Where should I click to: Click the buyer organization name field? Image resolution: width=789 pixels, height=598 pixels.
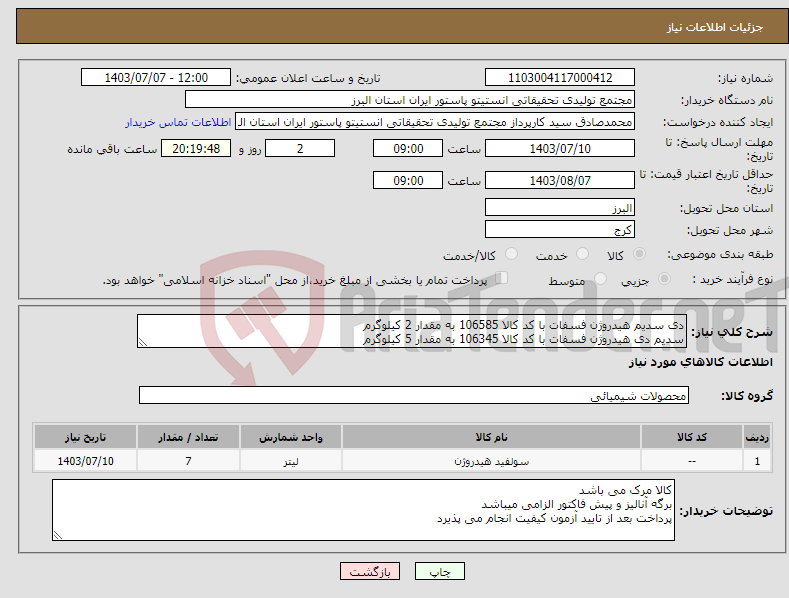pos(410,100)
